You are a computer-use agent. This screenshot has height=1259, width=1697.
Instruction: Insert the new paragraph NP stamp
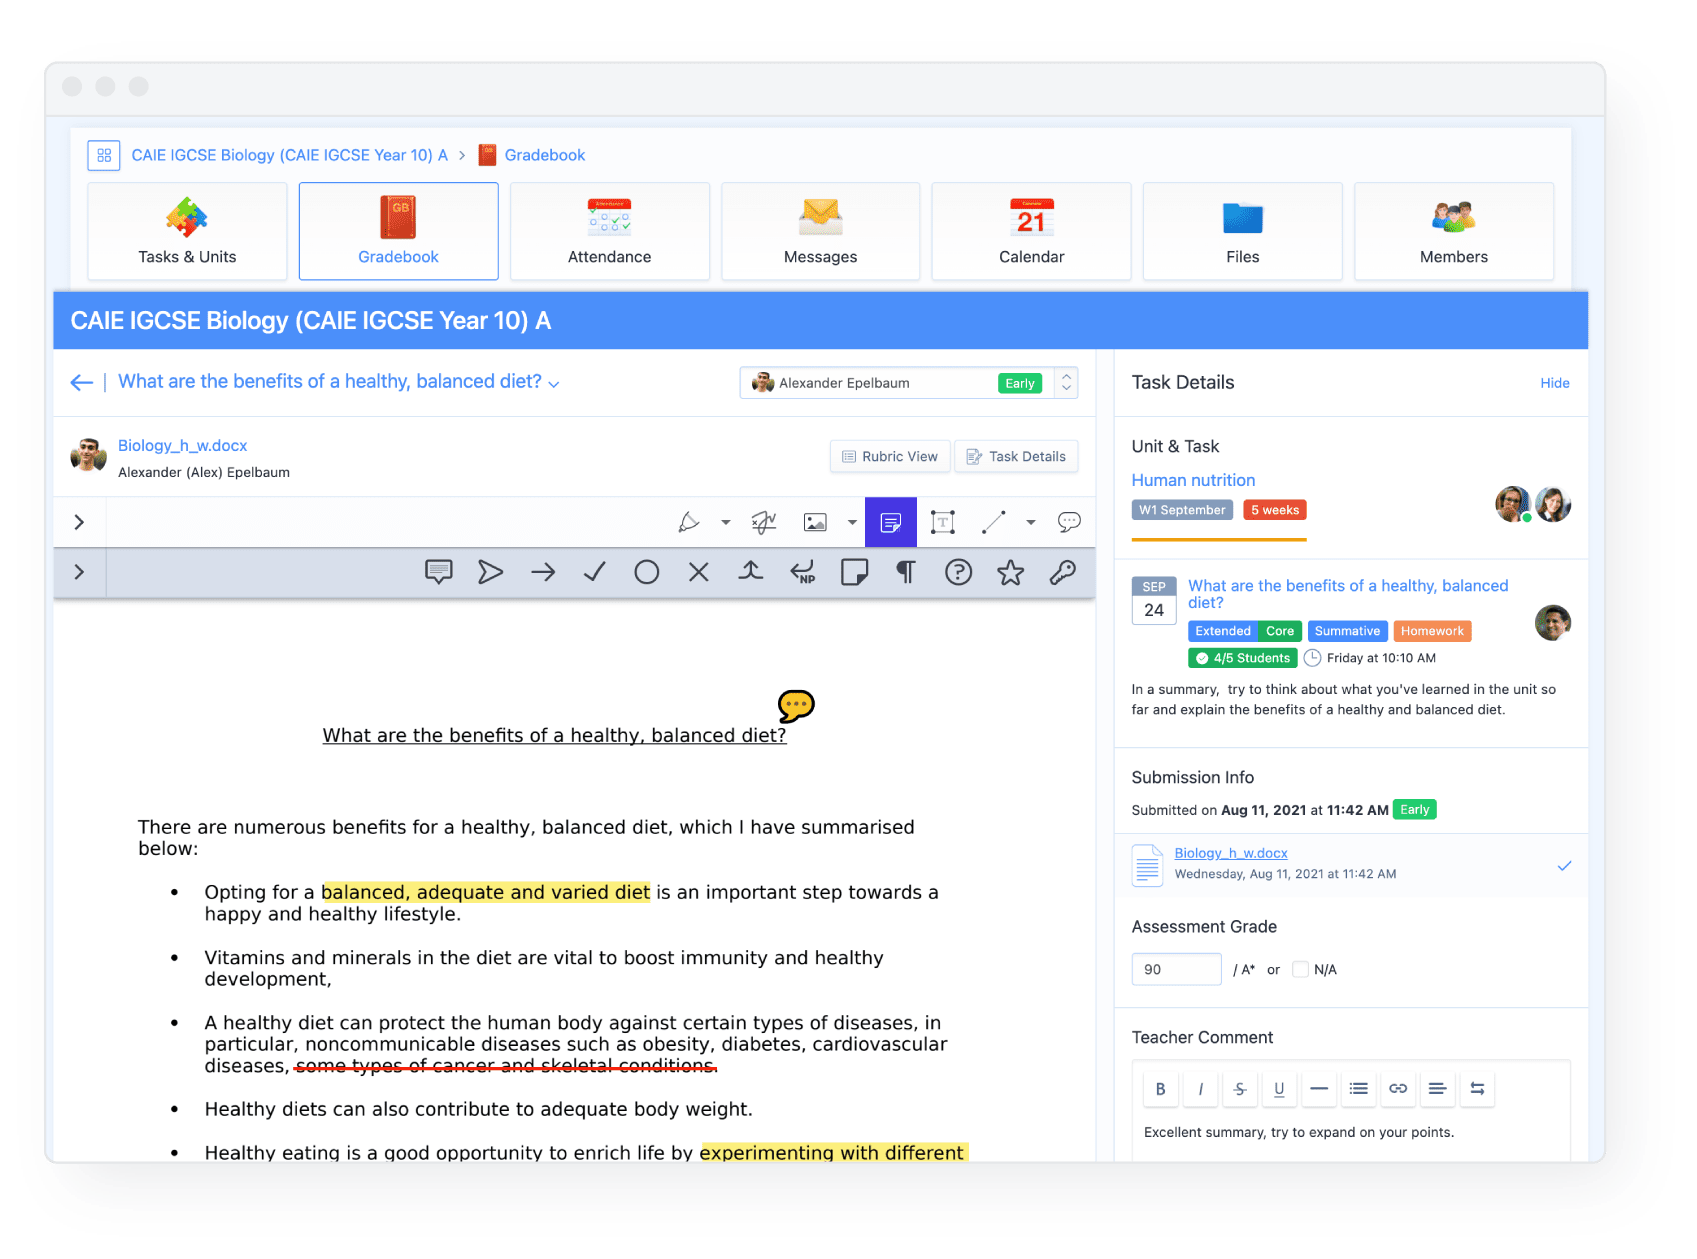coord(803,572)
